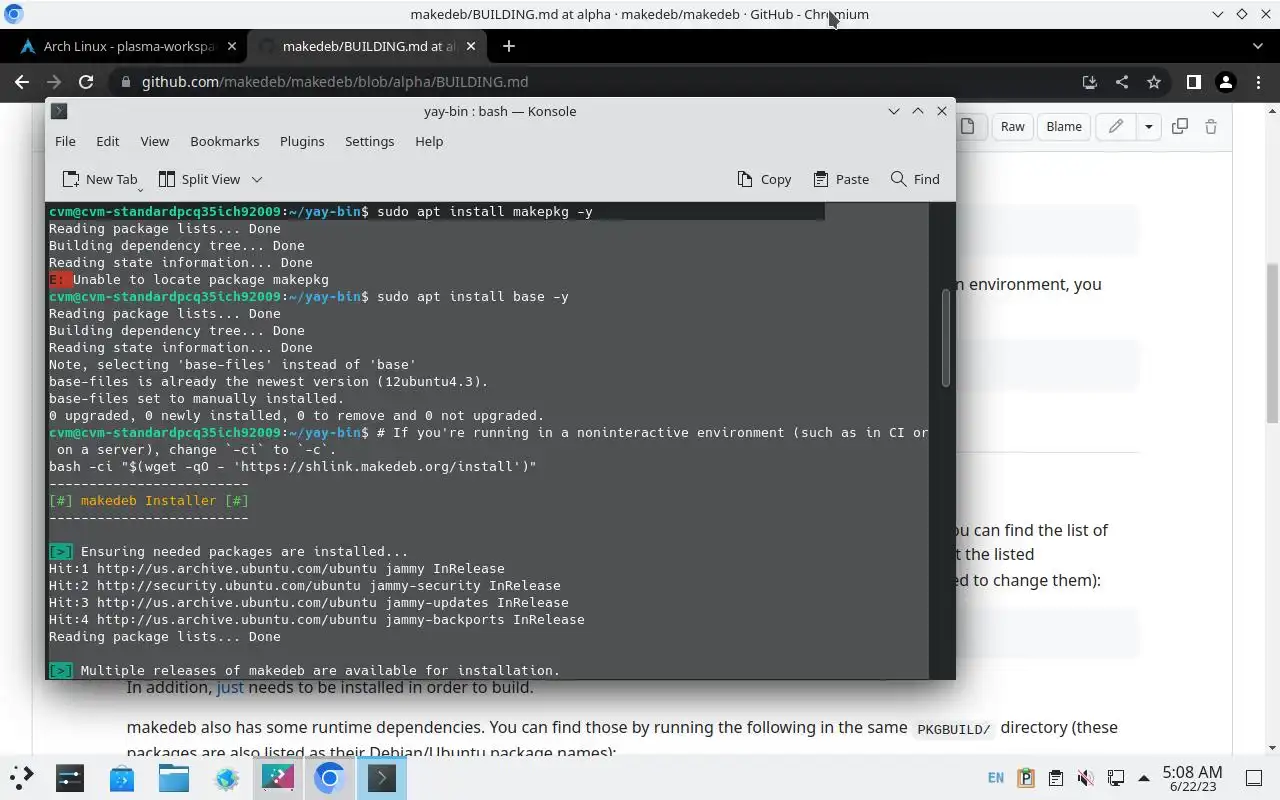Click the pink and teal app icon in taskbar

[278, 777]
